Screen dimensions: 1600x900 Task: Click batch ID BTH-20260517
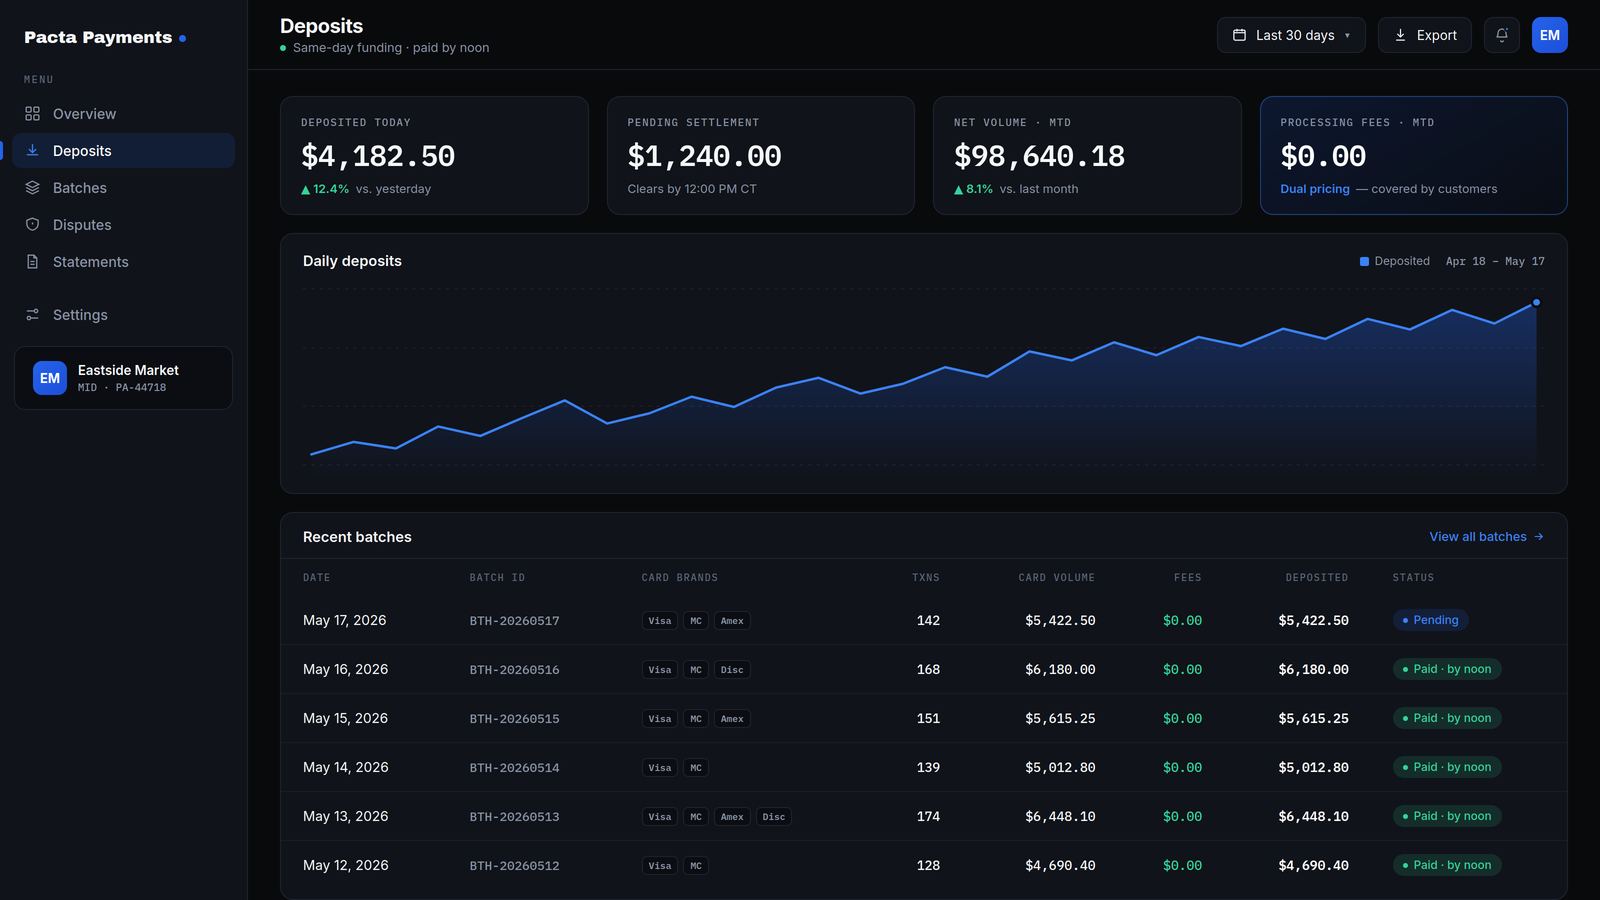coord(515,621)
